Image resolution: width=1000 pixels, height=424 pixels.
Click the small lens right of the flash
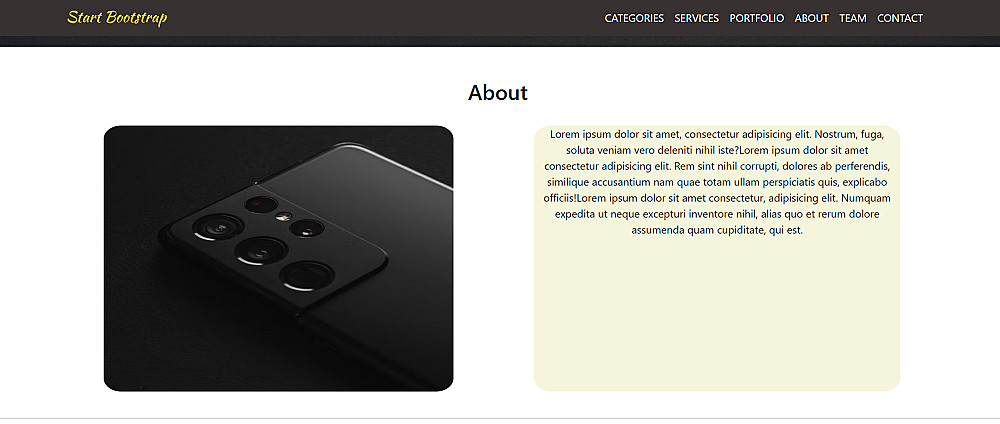tap(307, 228)
